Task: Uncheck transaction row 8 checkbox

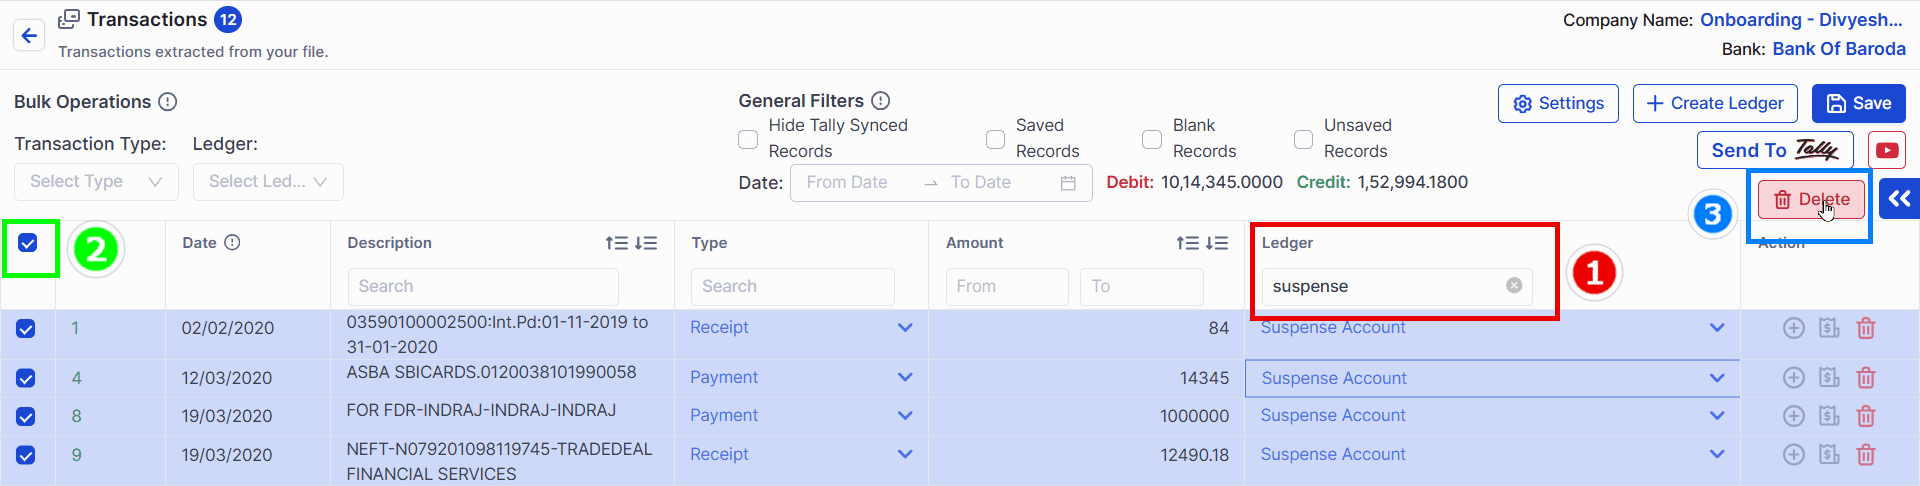Action: [26, 416]
